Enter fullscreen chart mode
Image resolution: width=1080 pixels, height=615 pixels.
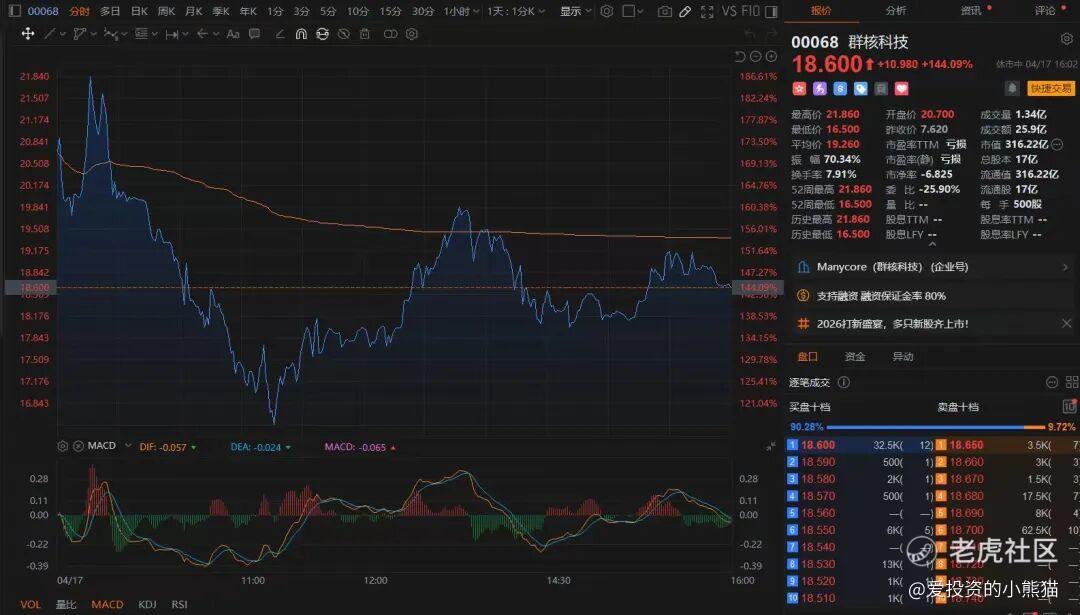(x=707, y=12)
